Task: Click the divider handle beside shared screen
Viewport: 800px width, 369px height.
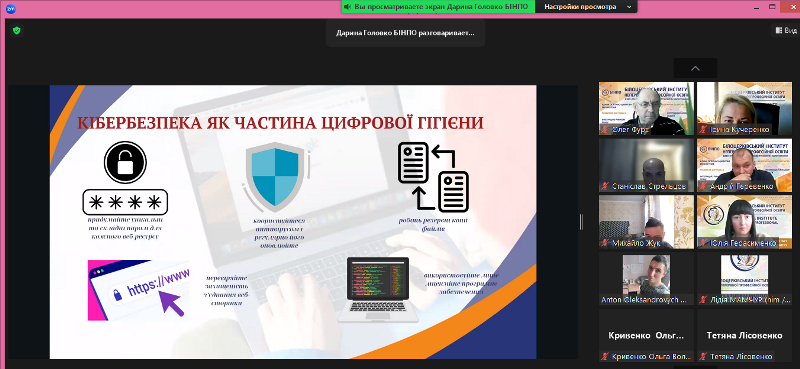Action: point(581,222)
